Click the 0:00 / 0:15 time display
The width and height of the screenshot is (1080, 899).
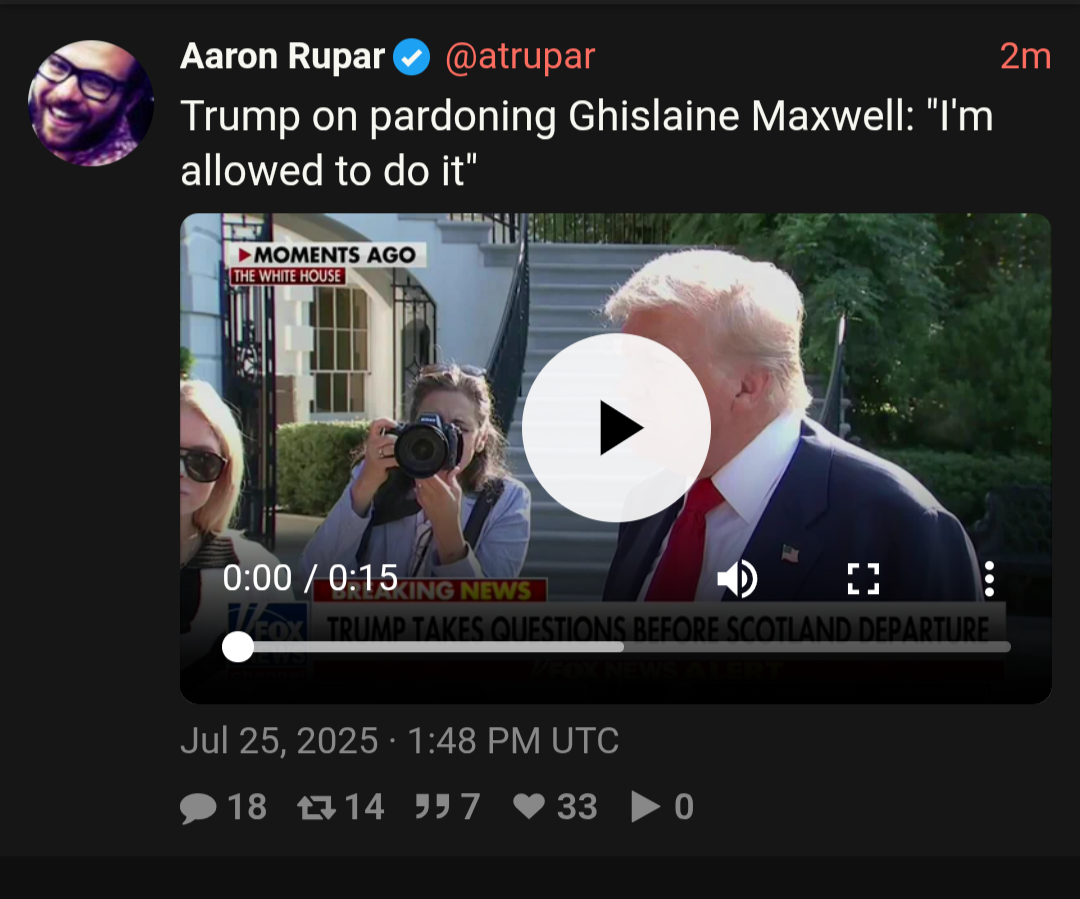(x=310, y=577)
